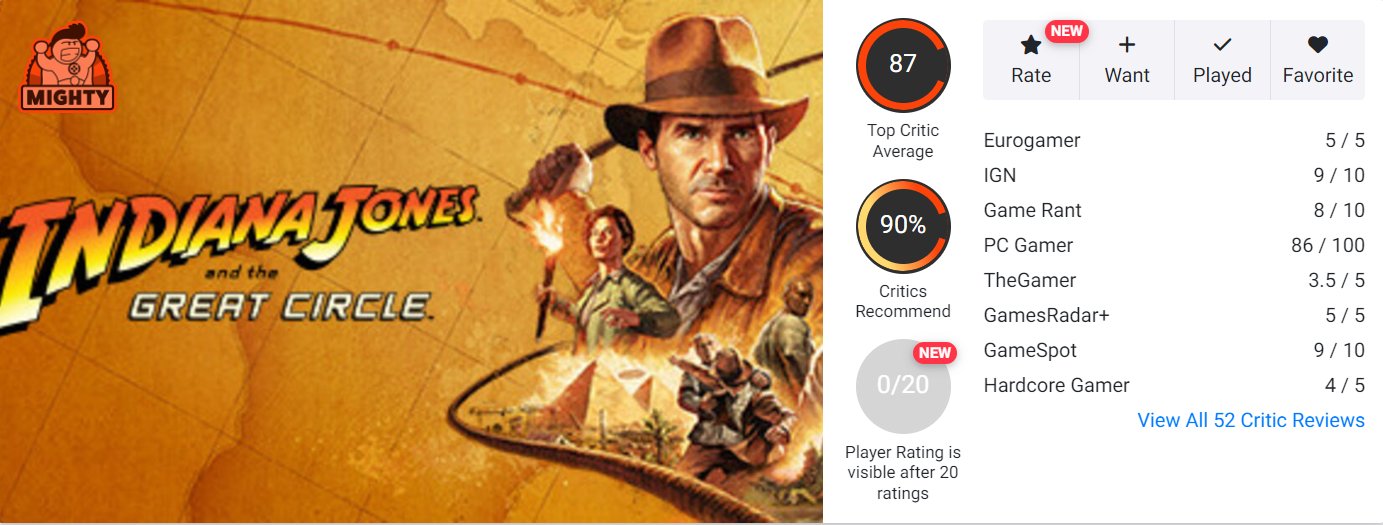1383x525 pixels.
Task: Open View All 52 Critic Reviews
Action: pyautogui.click(x=1251, y=420)
